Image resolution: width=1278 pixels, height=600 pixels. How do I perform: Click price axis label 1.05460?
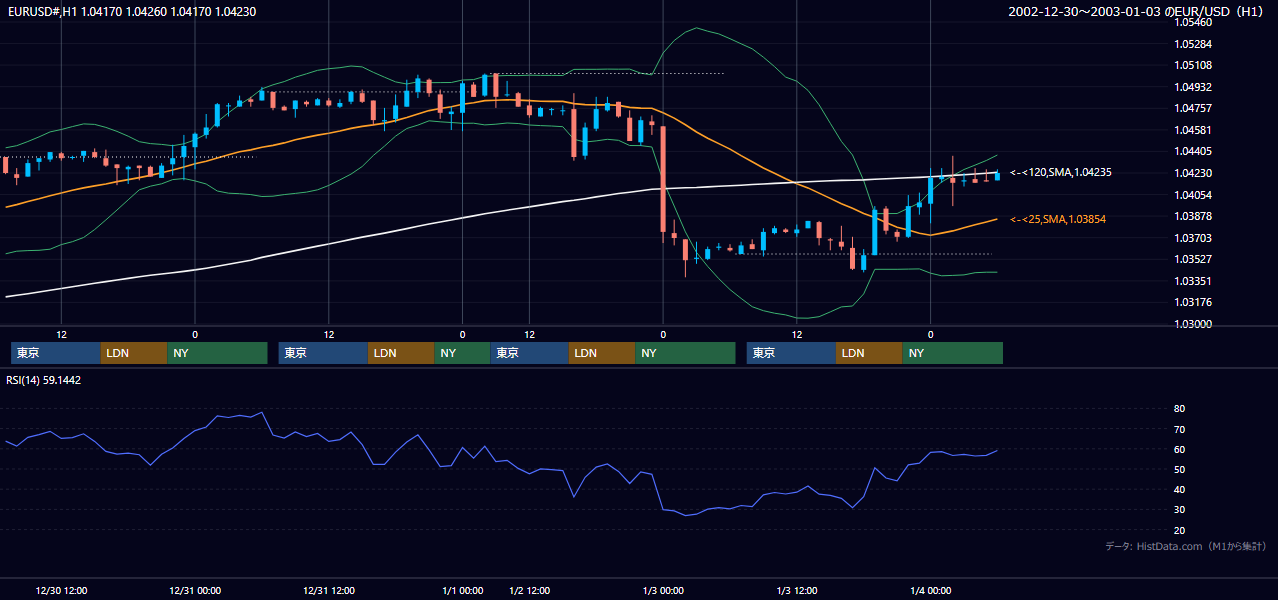(x=1193, y=22)
